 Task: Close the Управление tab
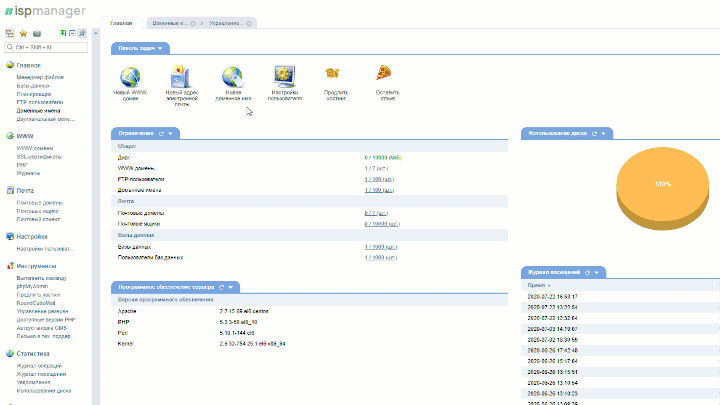tap(249, 23)
